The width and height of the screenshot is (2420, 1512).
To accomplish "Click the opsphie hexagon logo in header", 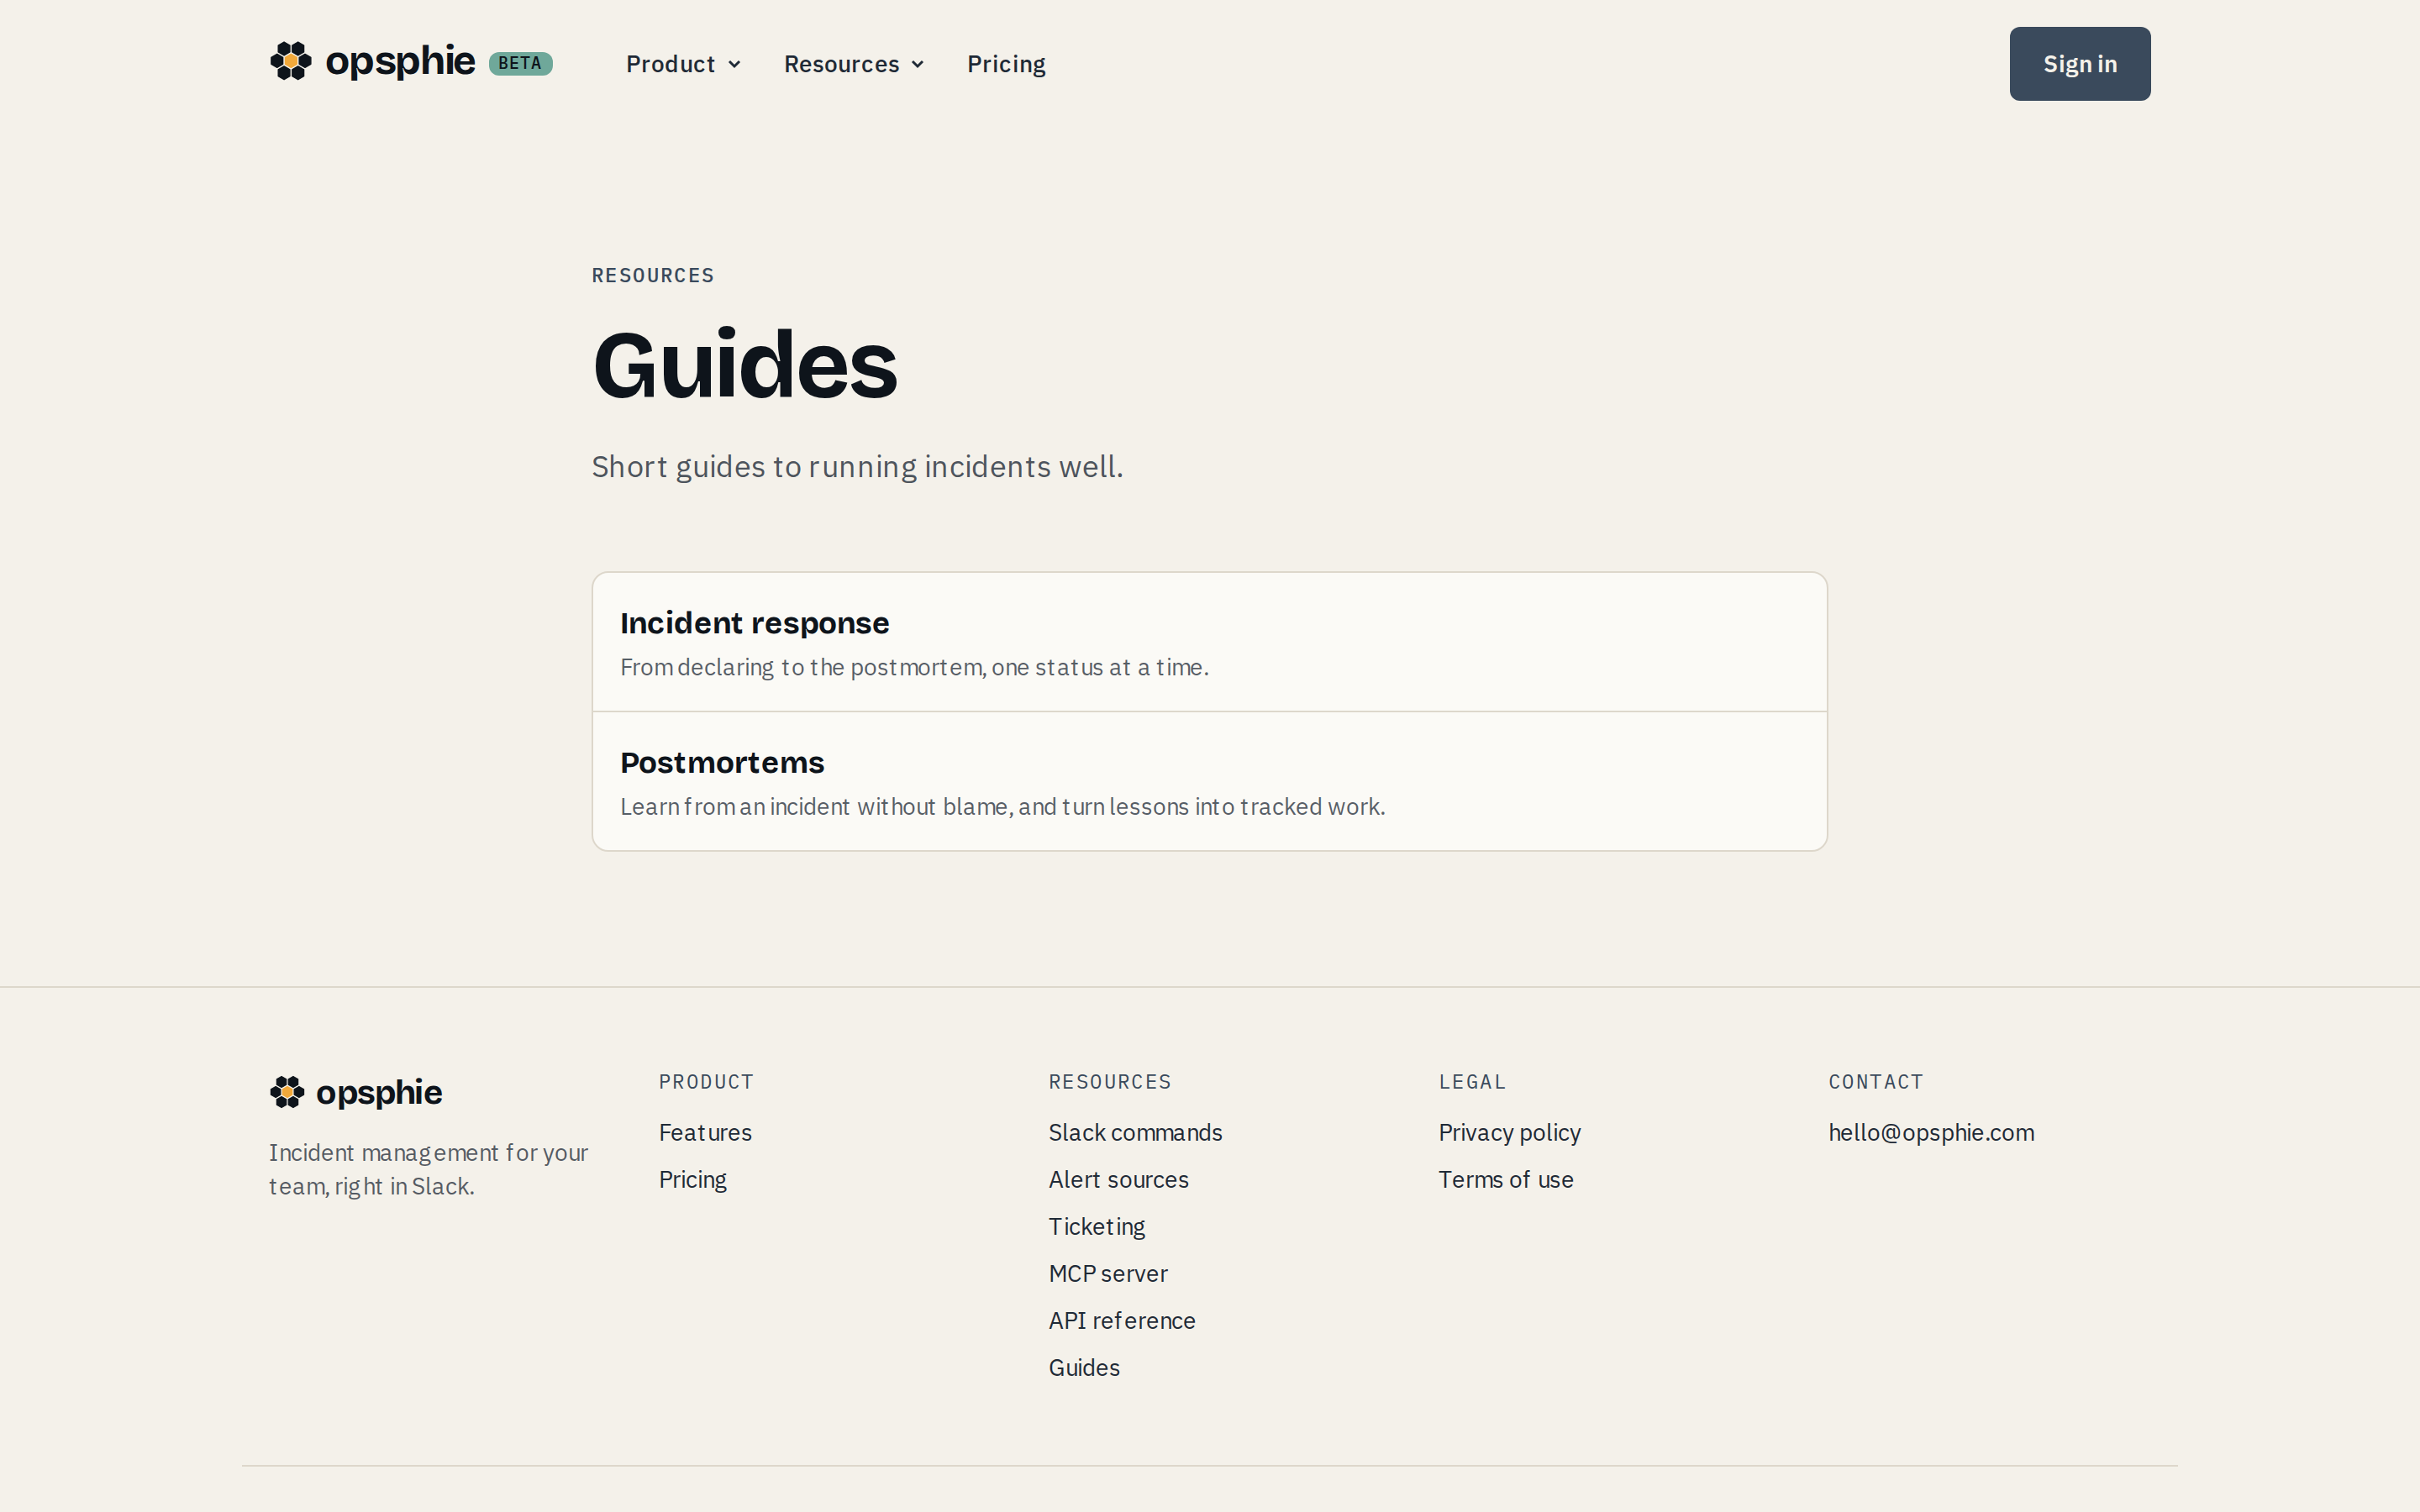I will (x=291, y=61).
